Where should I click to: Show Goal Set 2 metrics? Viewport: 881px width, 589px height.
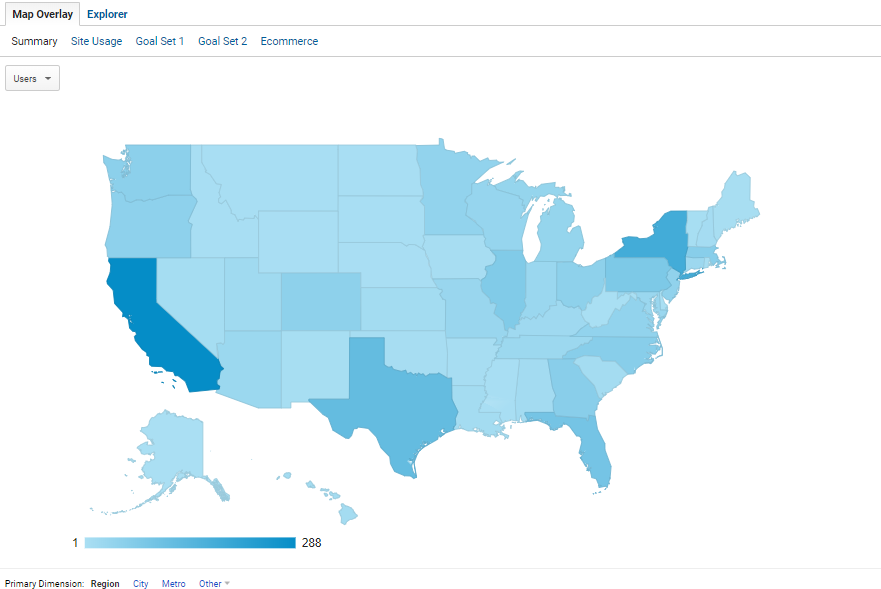tap(222, 41)
